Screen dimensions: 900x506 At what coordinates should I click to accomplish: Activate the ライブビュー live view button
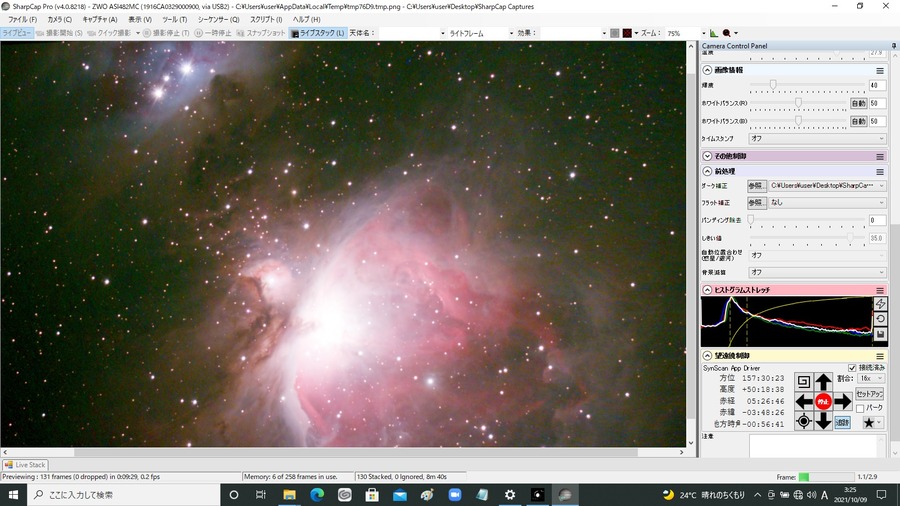click(17, 33)
